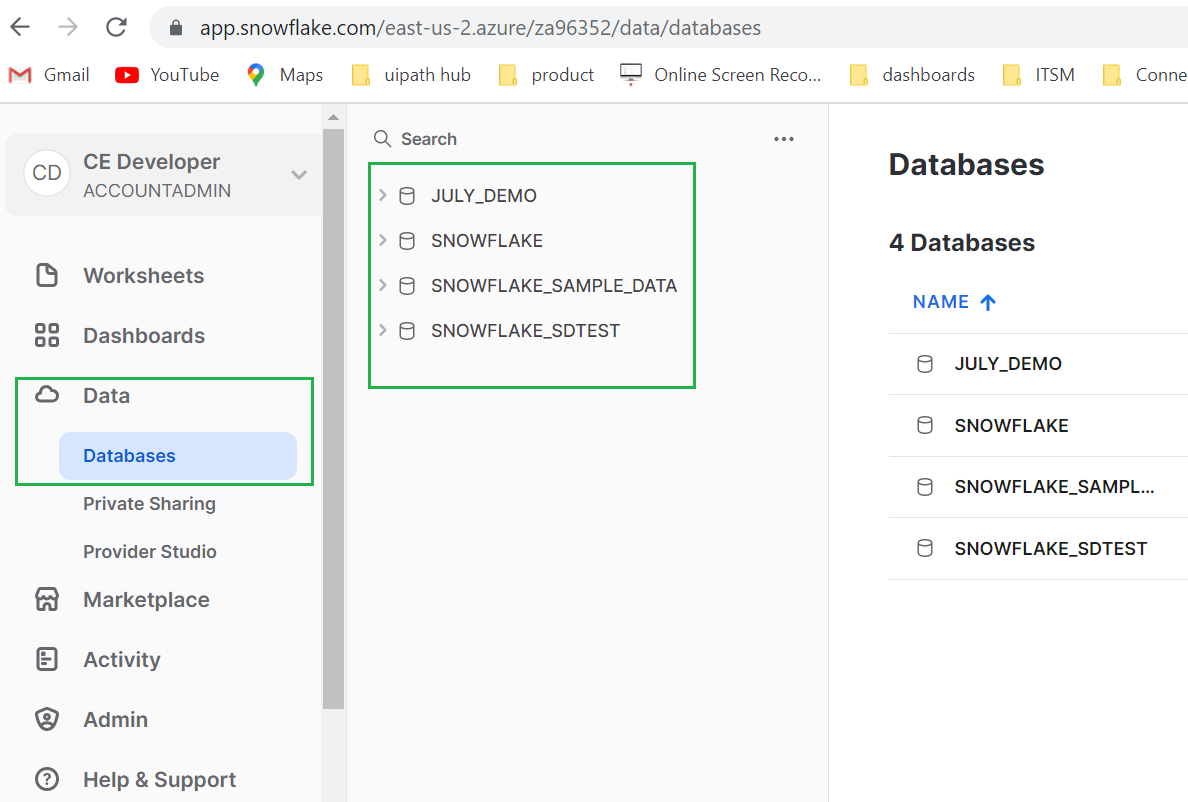This screenshot has width=1188, height=802.
Task: Open Marketplace in the sidebar
Action: click(146, 600)
